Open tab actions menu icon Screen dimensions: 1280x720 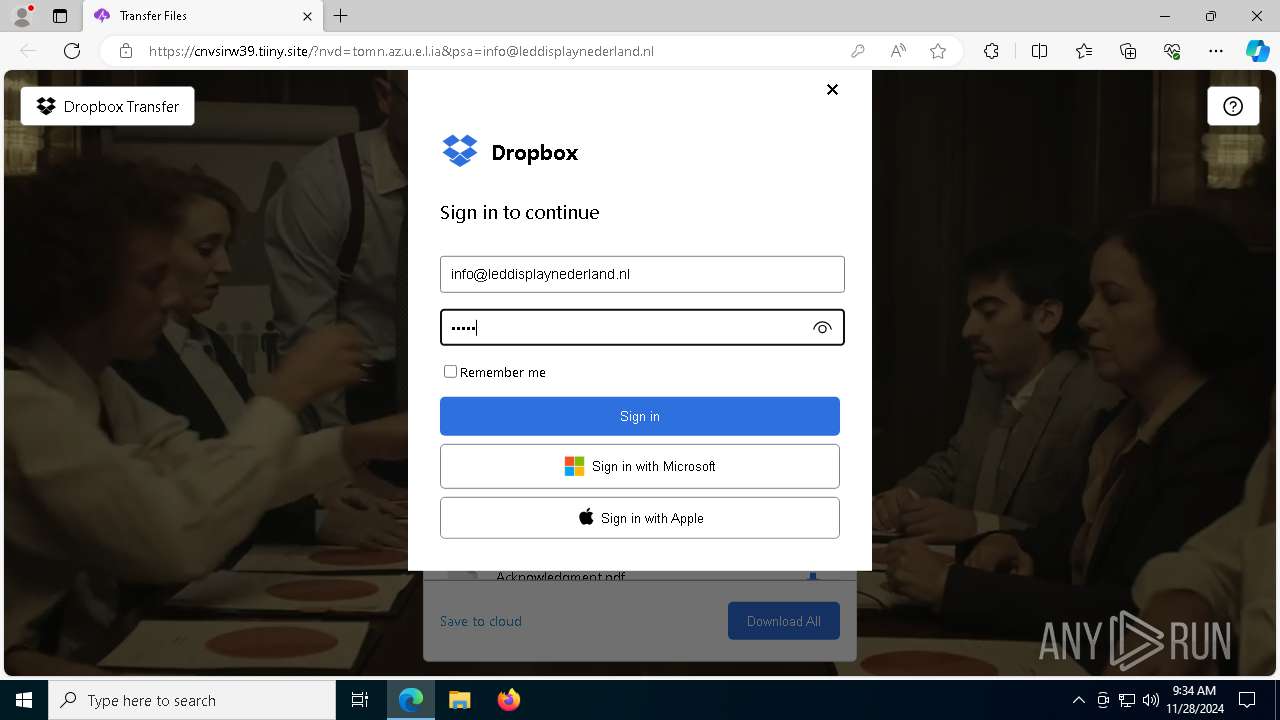pyautogui.click(x=60, y=16)
